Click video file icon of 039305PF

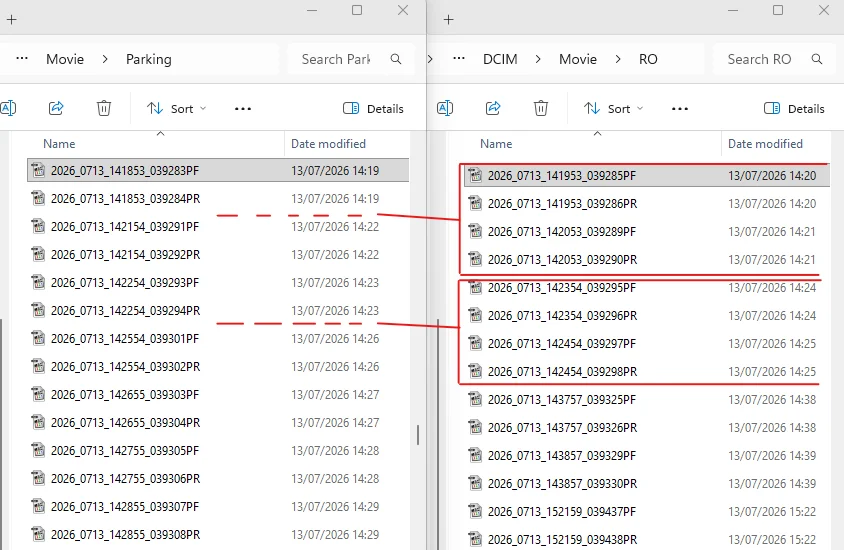38,450
